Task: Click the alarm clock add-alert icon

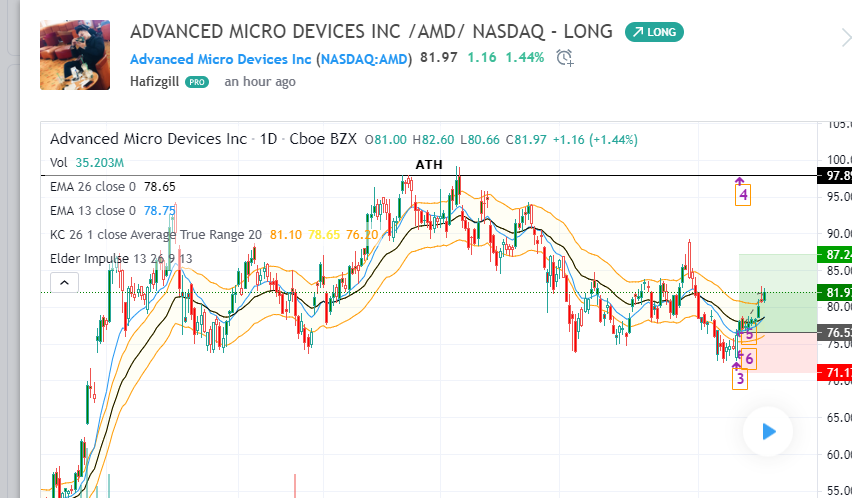Action: point(565,58)
